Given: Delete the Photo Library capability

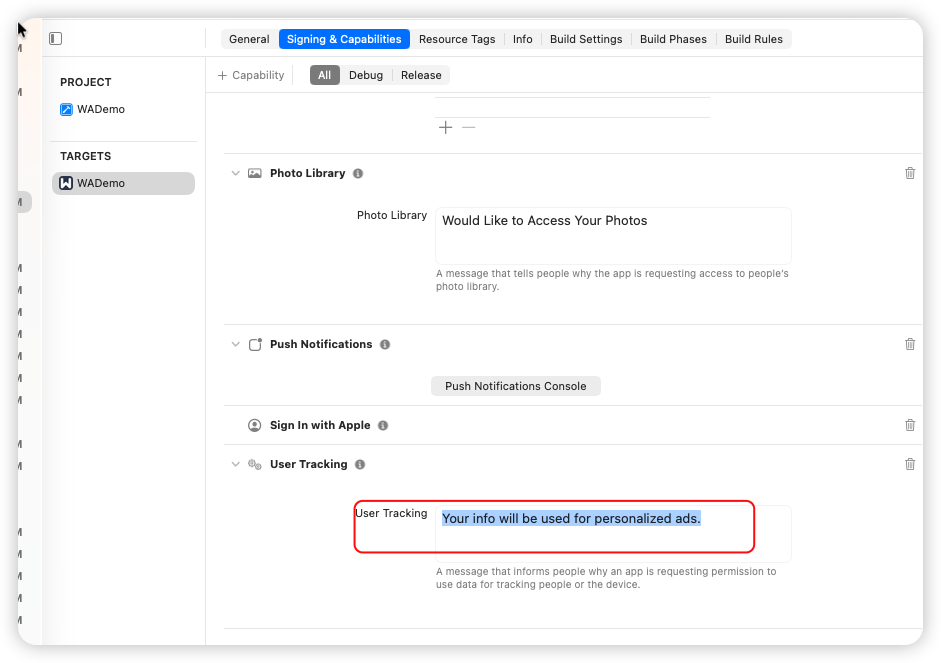Looking at the screenshot, I should pos(910,173).
